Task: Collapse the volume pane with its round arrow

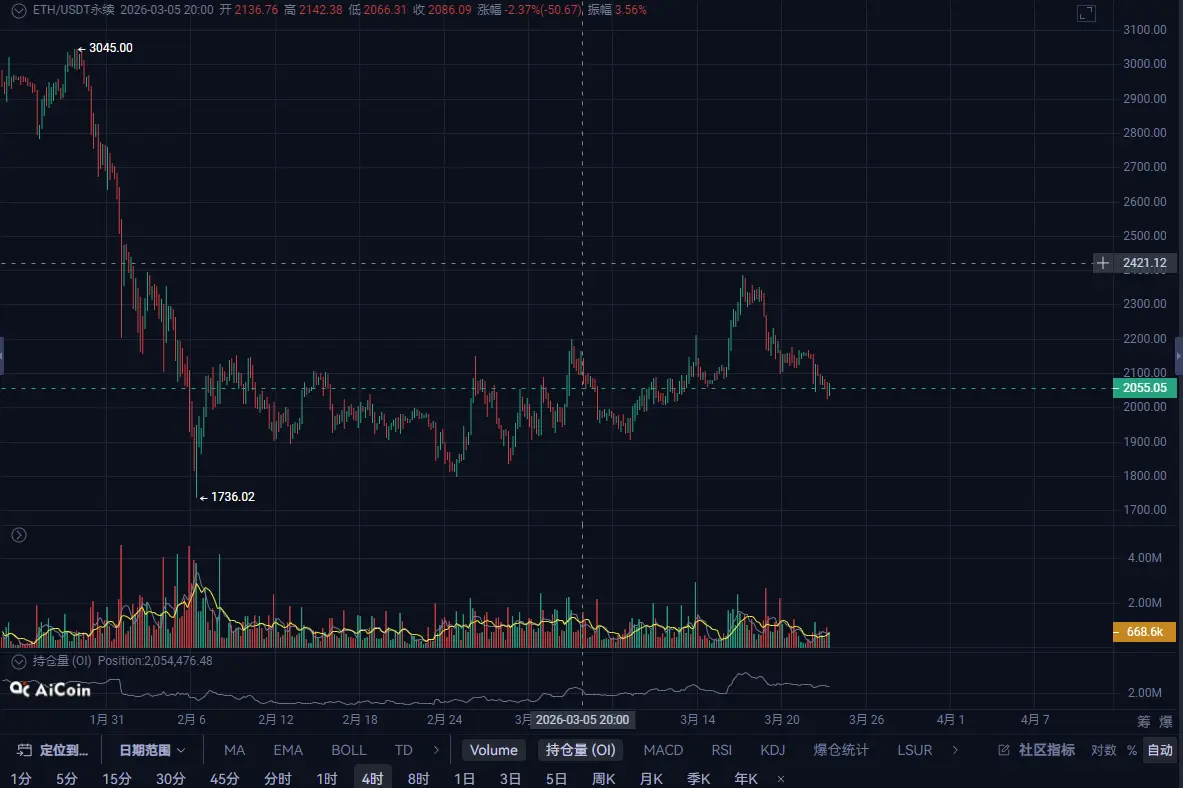Action: pyautogui.click(x=19, y=535)
